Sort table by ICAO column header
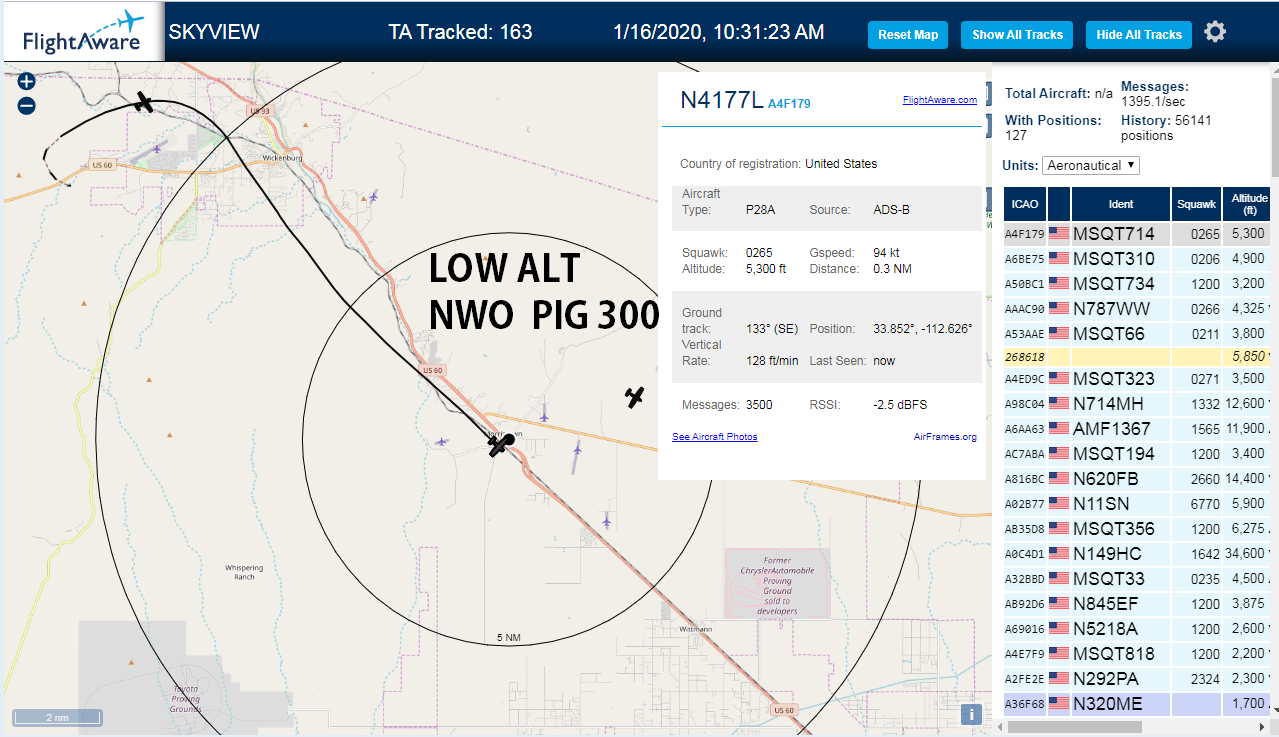Screen dimensions: 1279x737 coord(1025,204)
